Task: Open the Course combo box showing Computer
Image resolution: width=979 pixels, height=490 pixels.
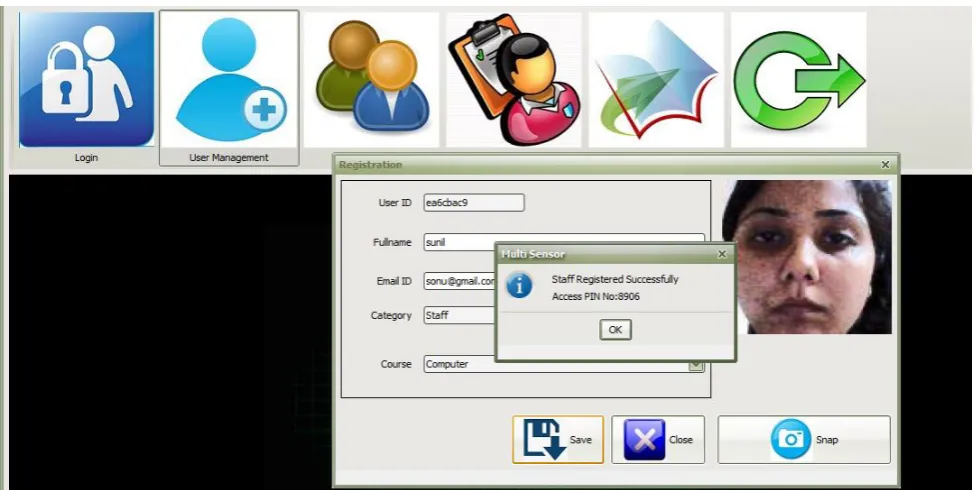Action: pos(564,364)
